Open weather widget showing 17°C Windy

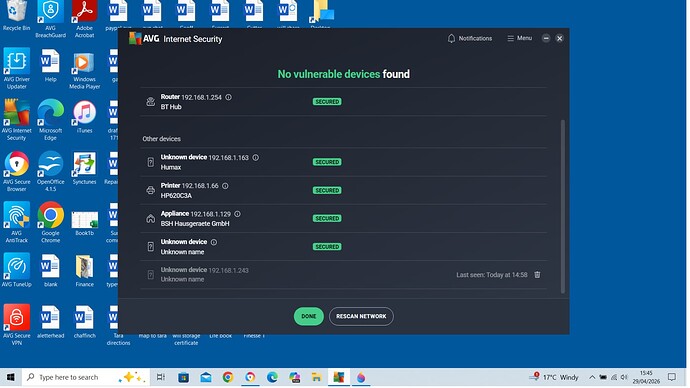(555, 377)
